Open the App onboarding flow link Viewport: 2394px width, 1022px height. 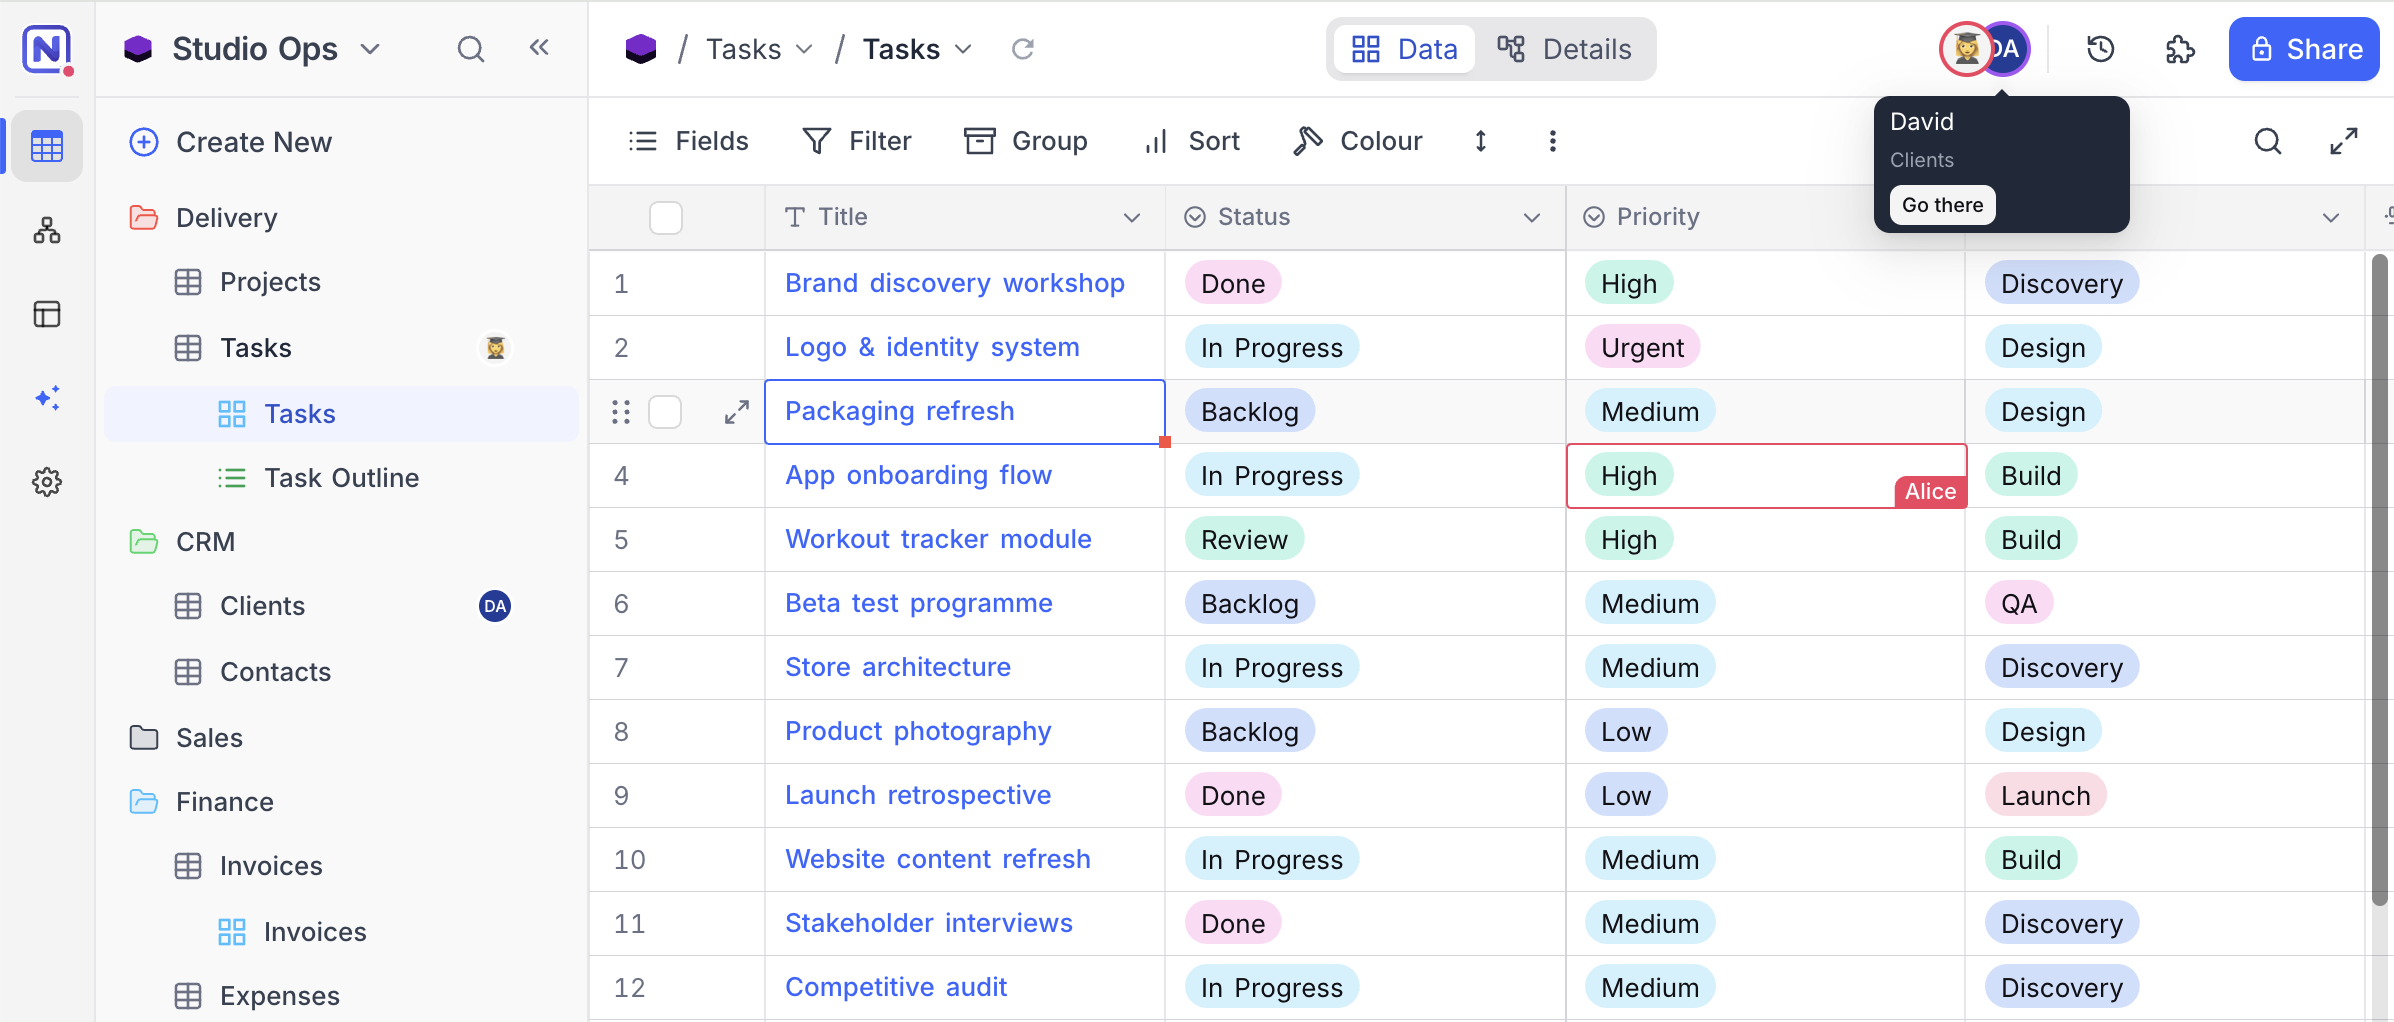click(918, 475)
